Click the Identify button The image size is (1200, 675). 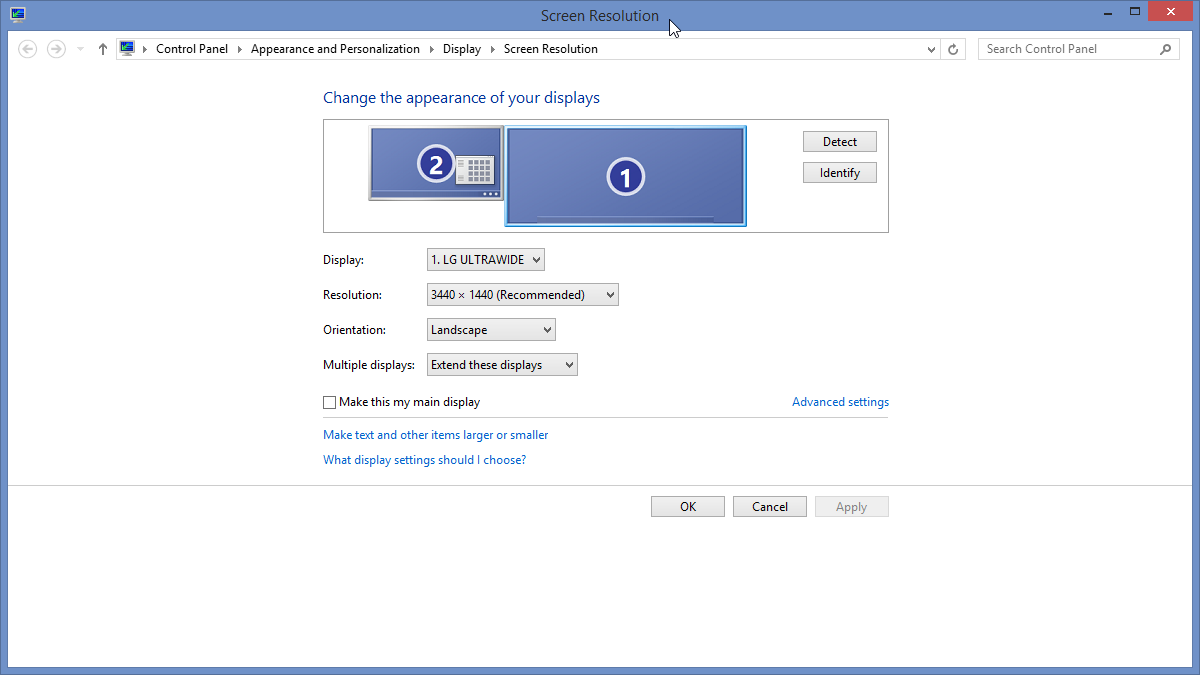pos(840,173)
